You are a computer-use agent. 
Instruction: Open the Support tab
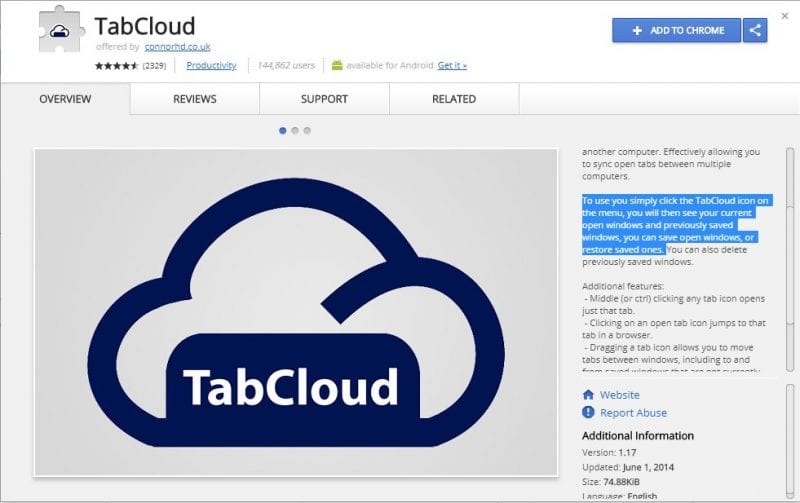(x=324, y=99)
